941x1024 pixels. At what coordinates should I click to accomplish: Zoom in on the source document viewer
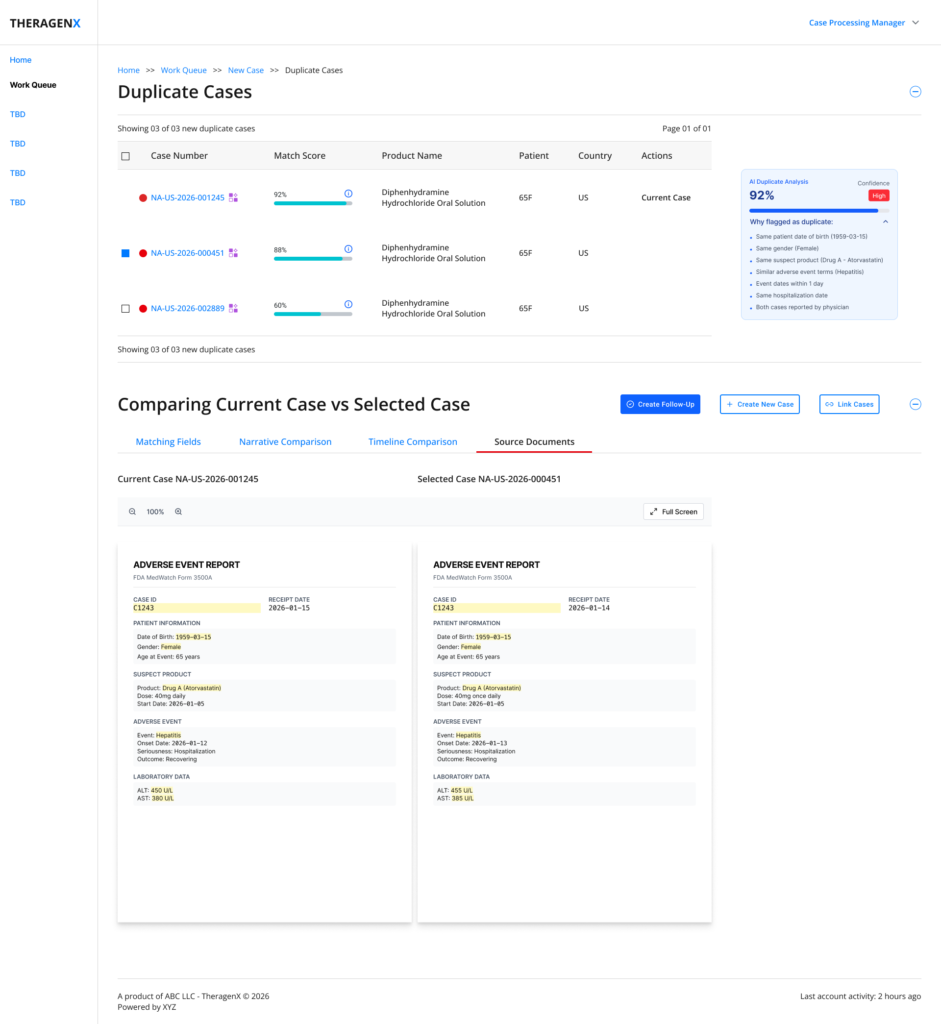tap(178, 512)
